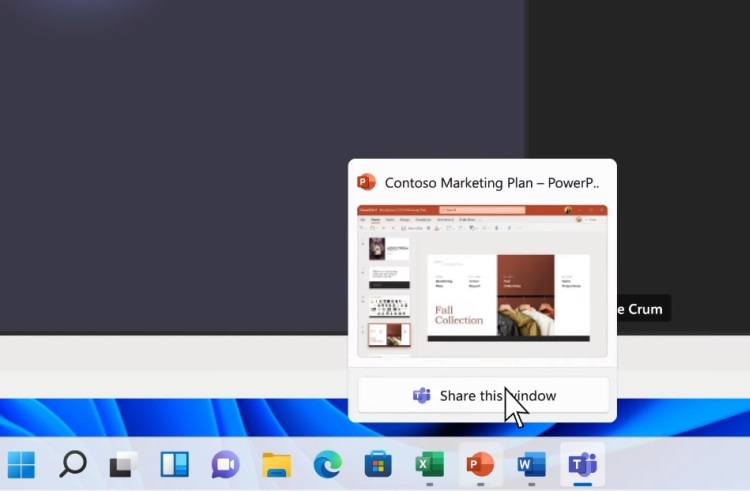Click PowerPoint logo in preview header
This screenshot has height=491, width=750.
tap(366, 182)
